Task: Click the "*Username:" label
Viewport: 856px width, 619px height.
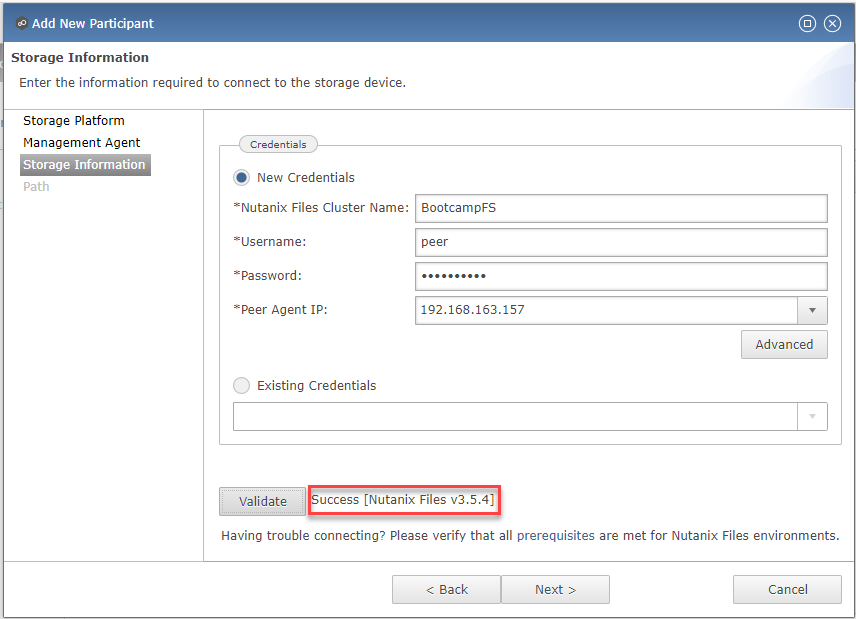Action: tap(270, 242)
